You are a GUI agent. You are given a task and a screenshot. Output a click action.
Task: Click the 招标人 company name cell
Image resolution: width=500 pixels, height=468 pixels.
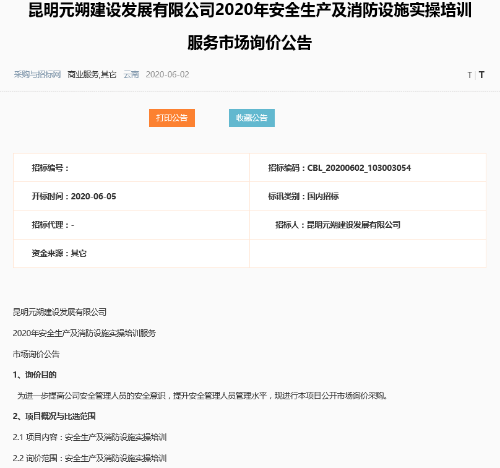click(x=368, y=225)
